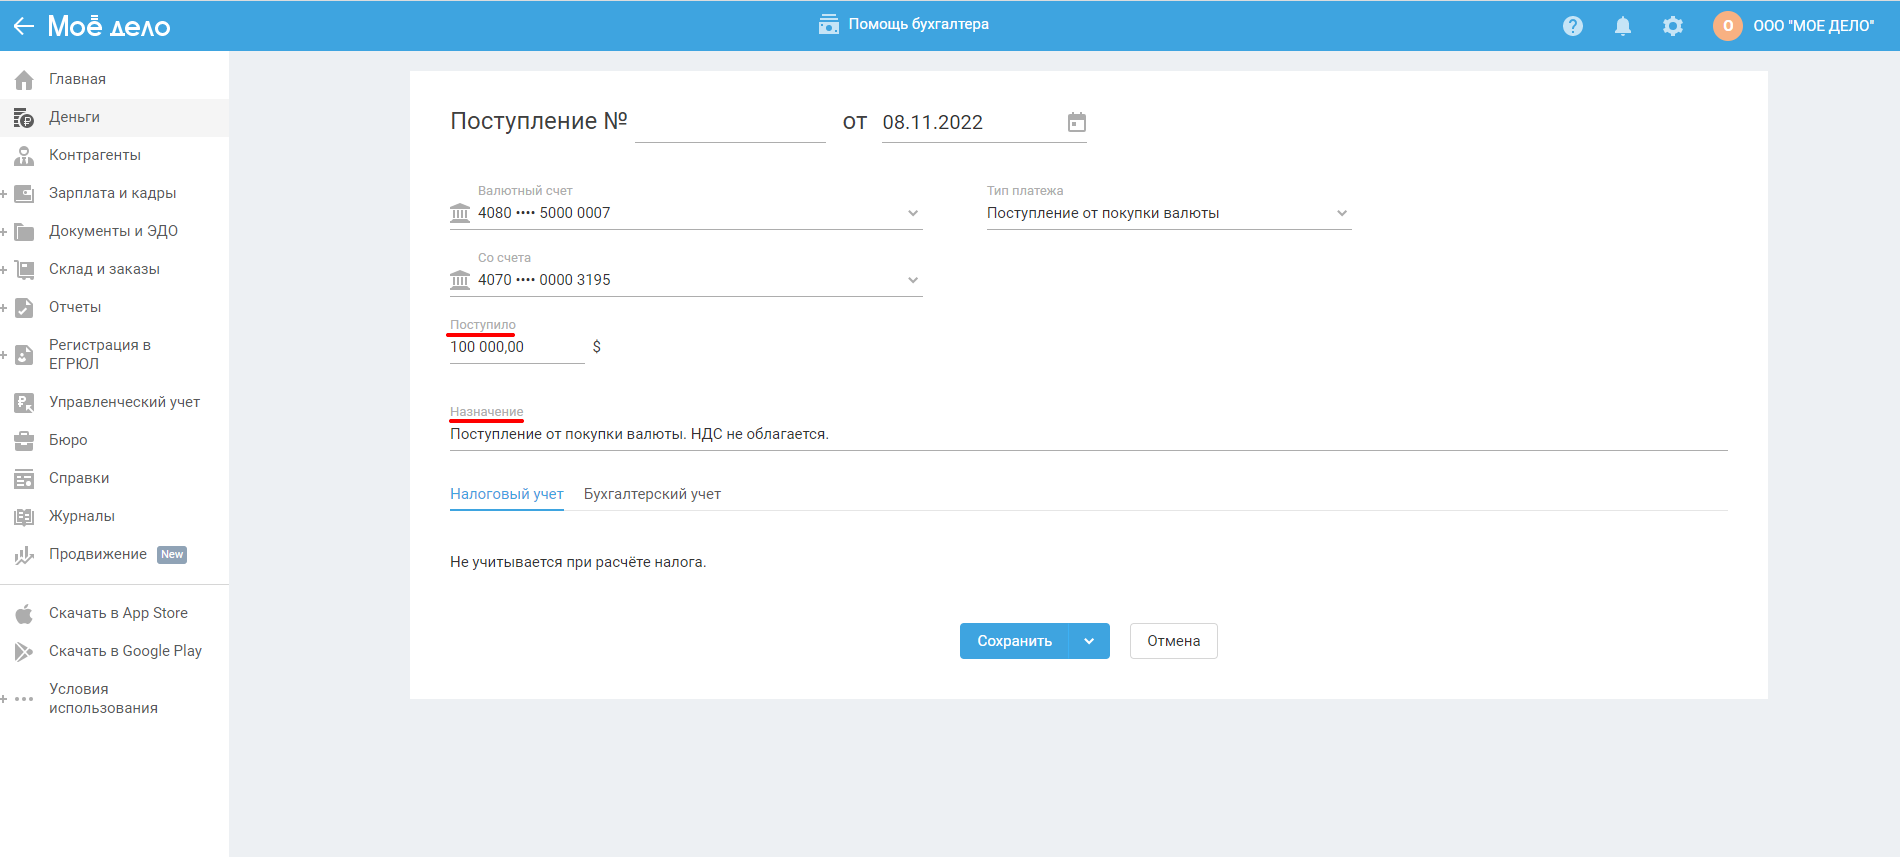Switch to Бухгалтерский учет tab
This screenshot has width=1900, height=857.
pos(652,494)
